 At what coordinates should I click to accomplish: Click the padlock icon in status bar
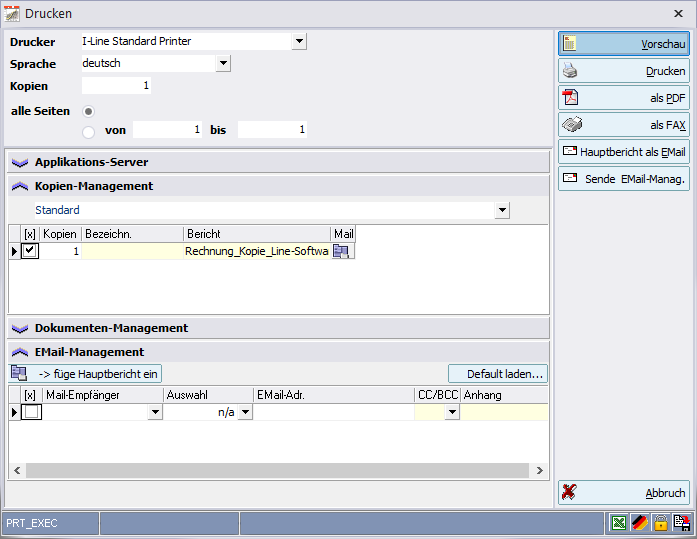click(x=661, y=522)
